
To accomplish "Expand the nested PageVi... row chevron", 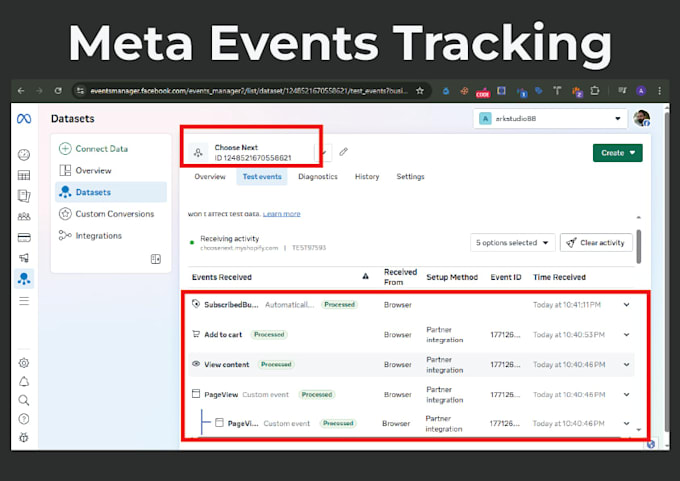I will [627, 423].
